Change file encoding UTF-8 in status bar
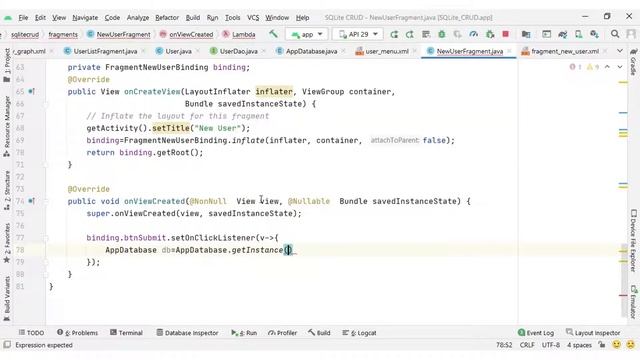 551,345
